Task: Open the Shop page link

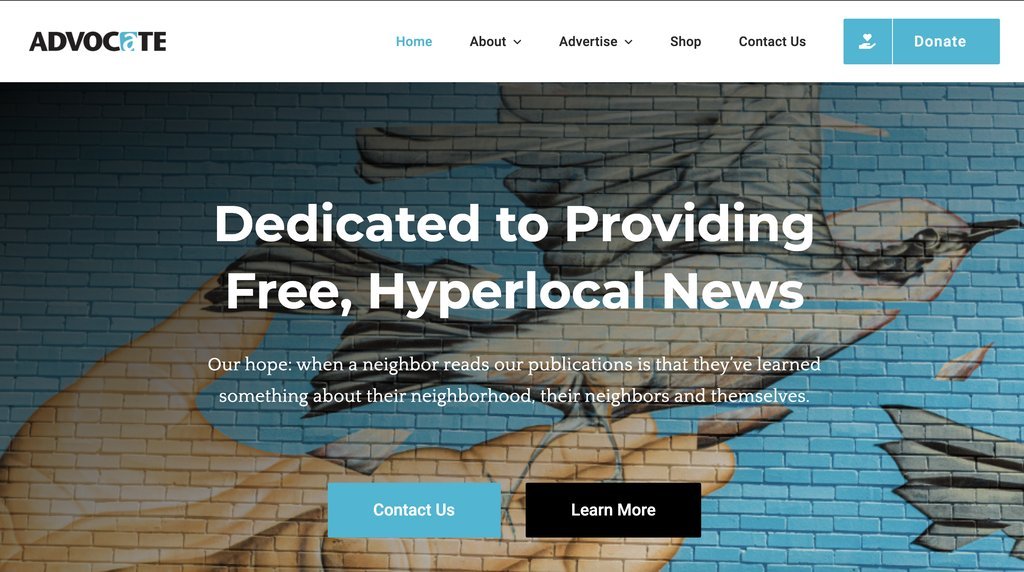Action: pyautogui.click(x=686, y=41)
